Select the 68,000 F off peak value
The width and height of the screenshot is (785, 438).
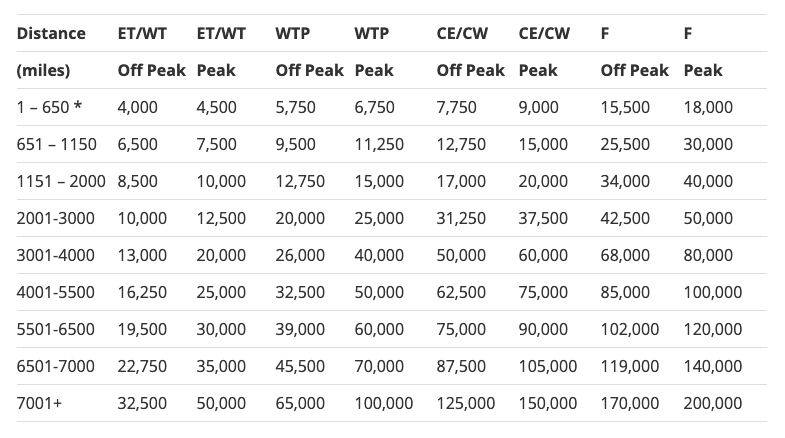pos(625,255)
